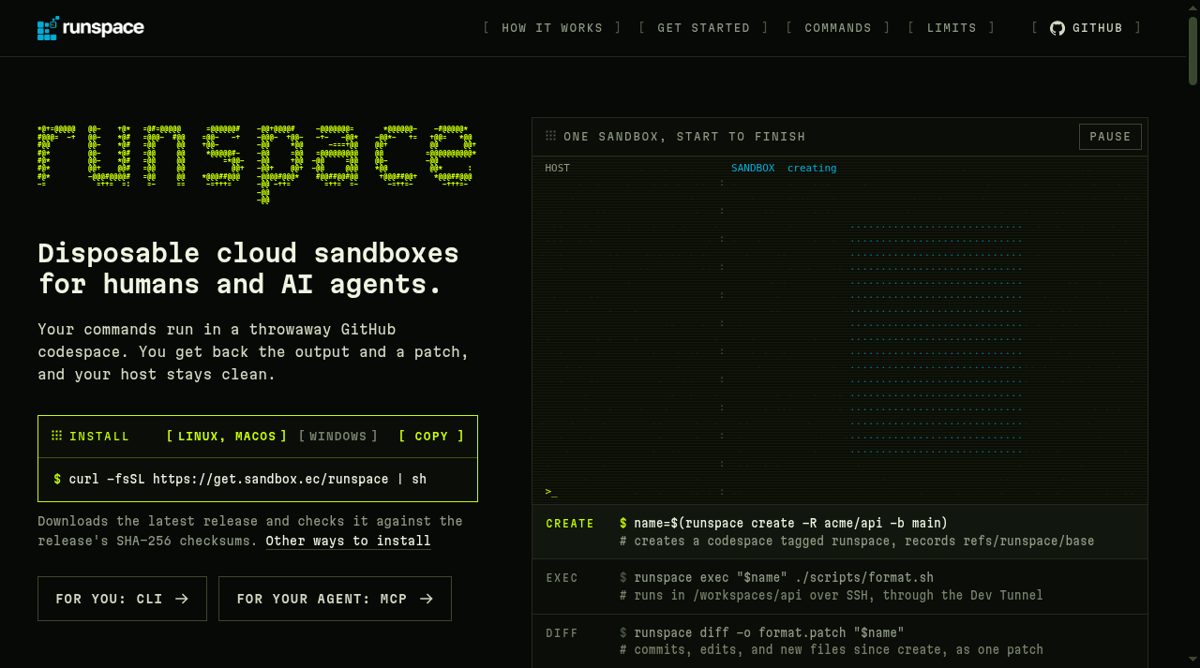Open the GET STARTED nav item
This screenshot has width=1200, height=668.
point(703,28)
